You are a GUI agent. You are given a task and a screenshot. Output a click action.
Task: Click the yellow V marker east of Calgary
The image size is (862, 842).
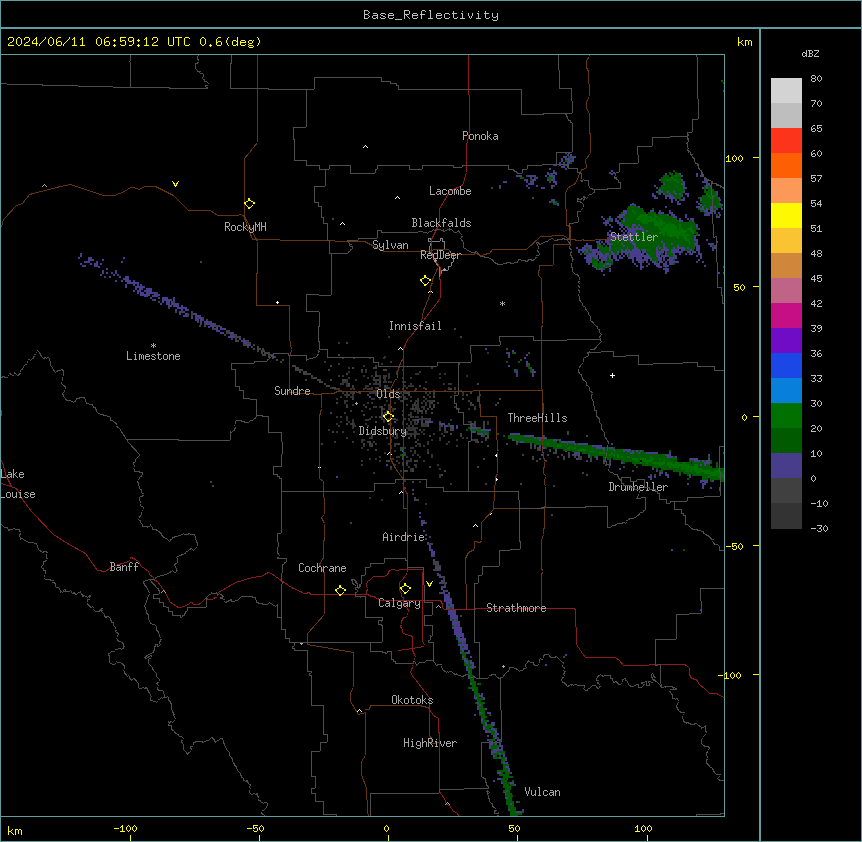pos(429,584)
